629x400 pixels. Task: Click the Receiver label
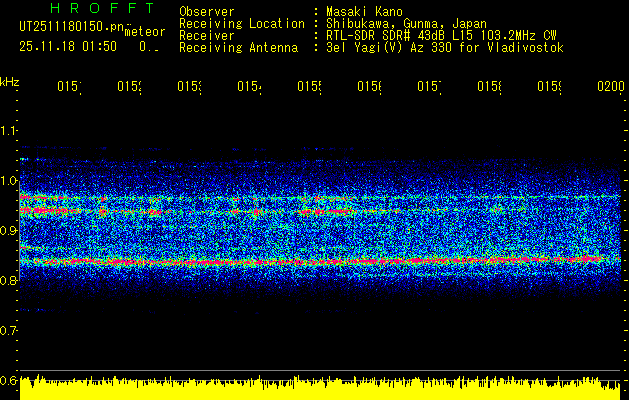pyautogui.click(x=207, y=36)
